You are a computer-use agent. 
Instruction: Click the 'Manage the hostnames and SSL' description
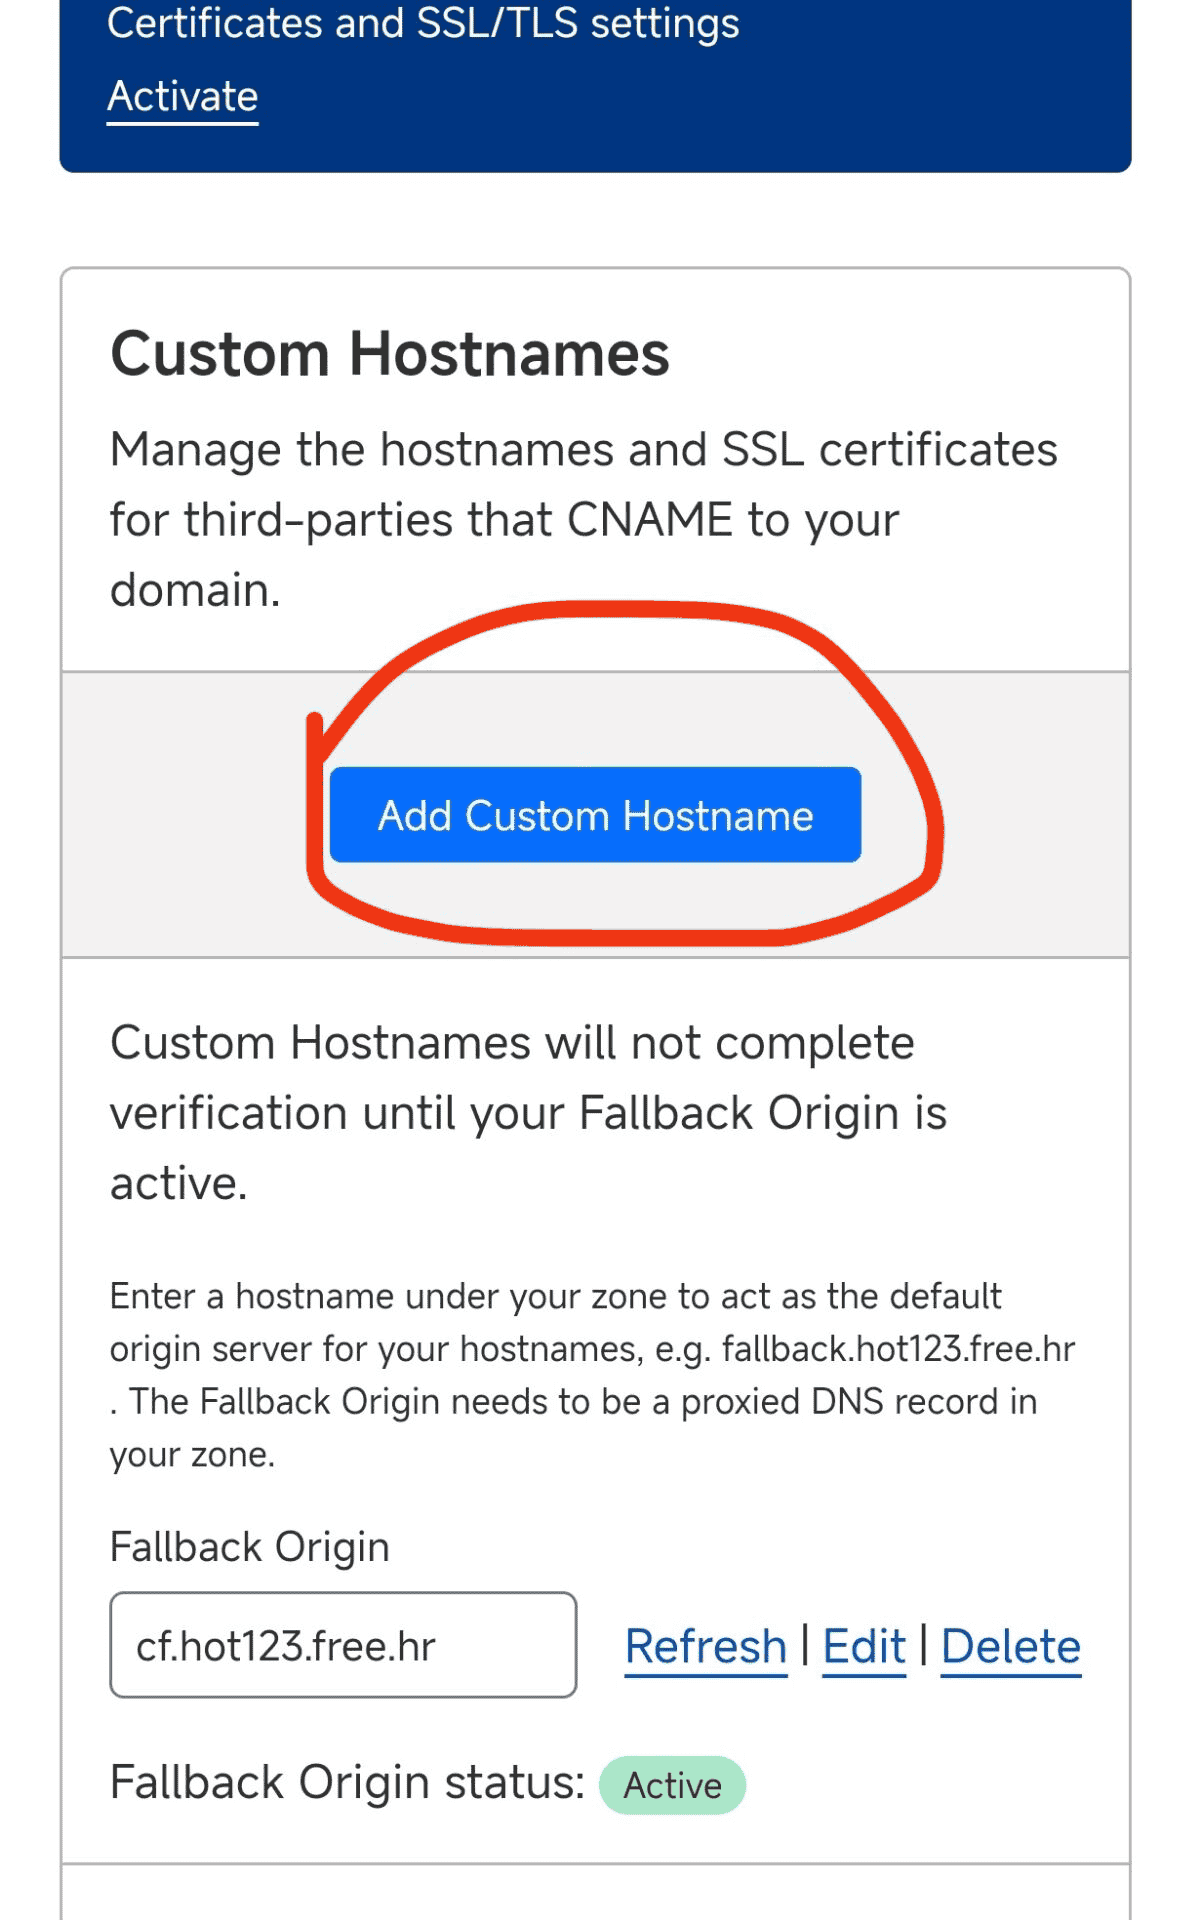coord(584,519)
